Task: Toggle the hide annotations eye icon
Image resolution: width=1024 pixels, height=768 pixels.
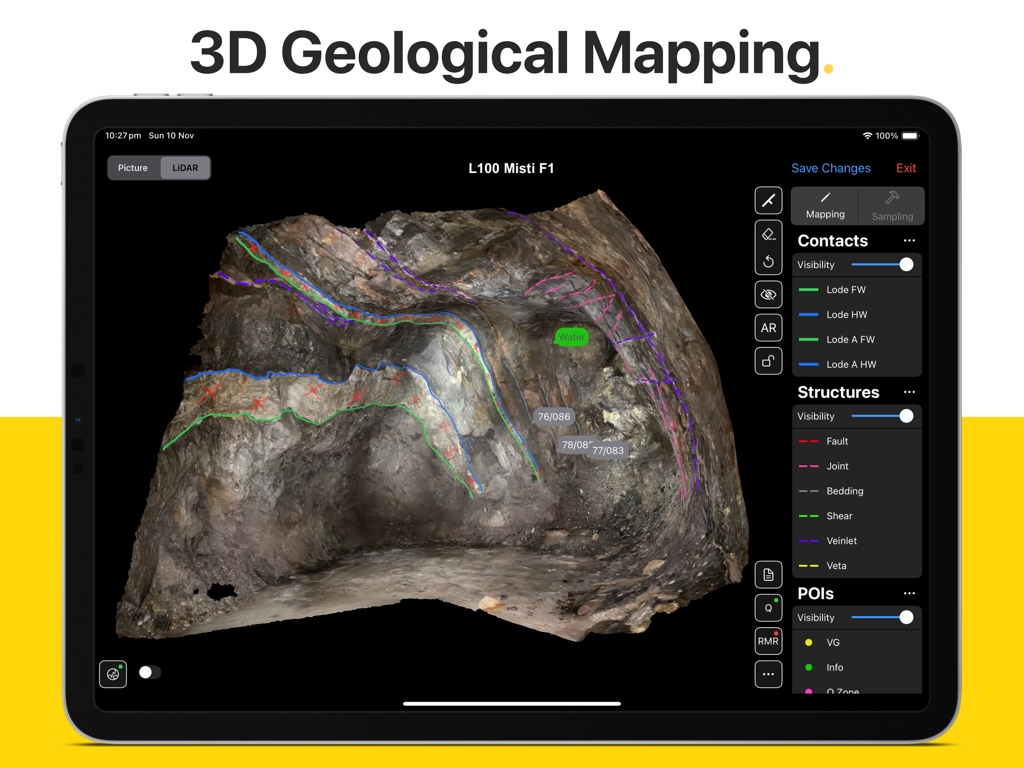Action: 768,294
